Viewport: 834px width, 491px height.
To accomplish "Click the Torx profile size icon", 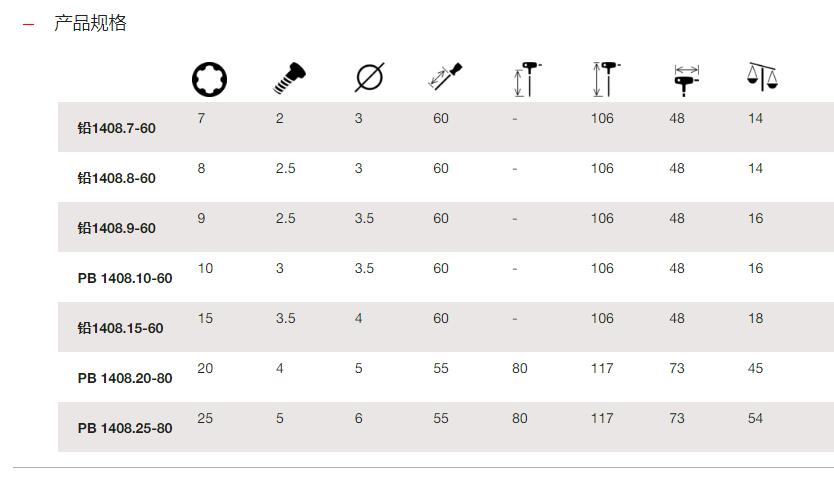I will click(209, 79).
